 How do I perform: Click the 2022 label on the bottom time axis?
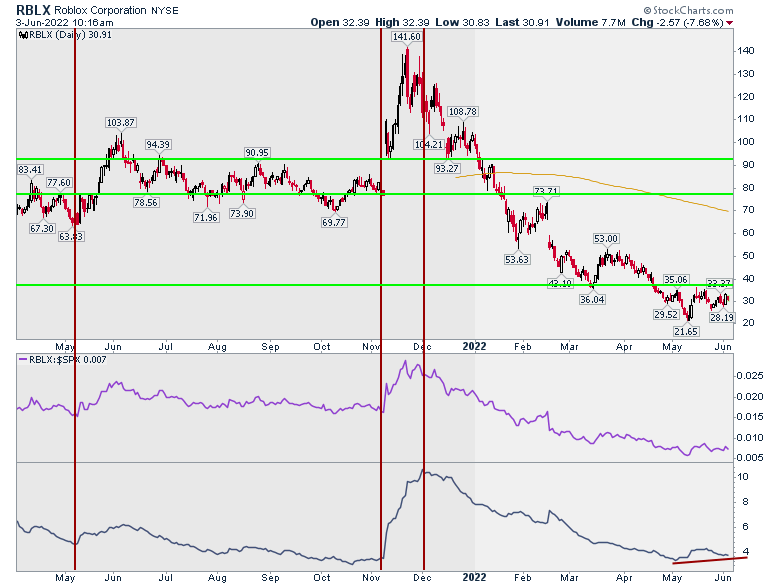tap(474, 578)
